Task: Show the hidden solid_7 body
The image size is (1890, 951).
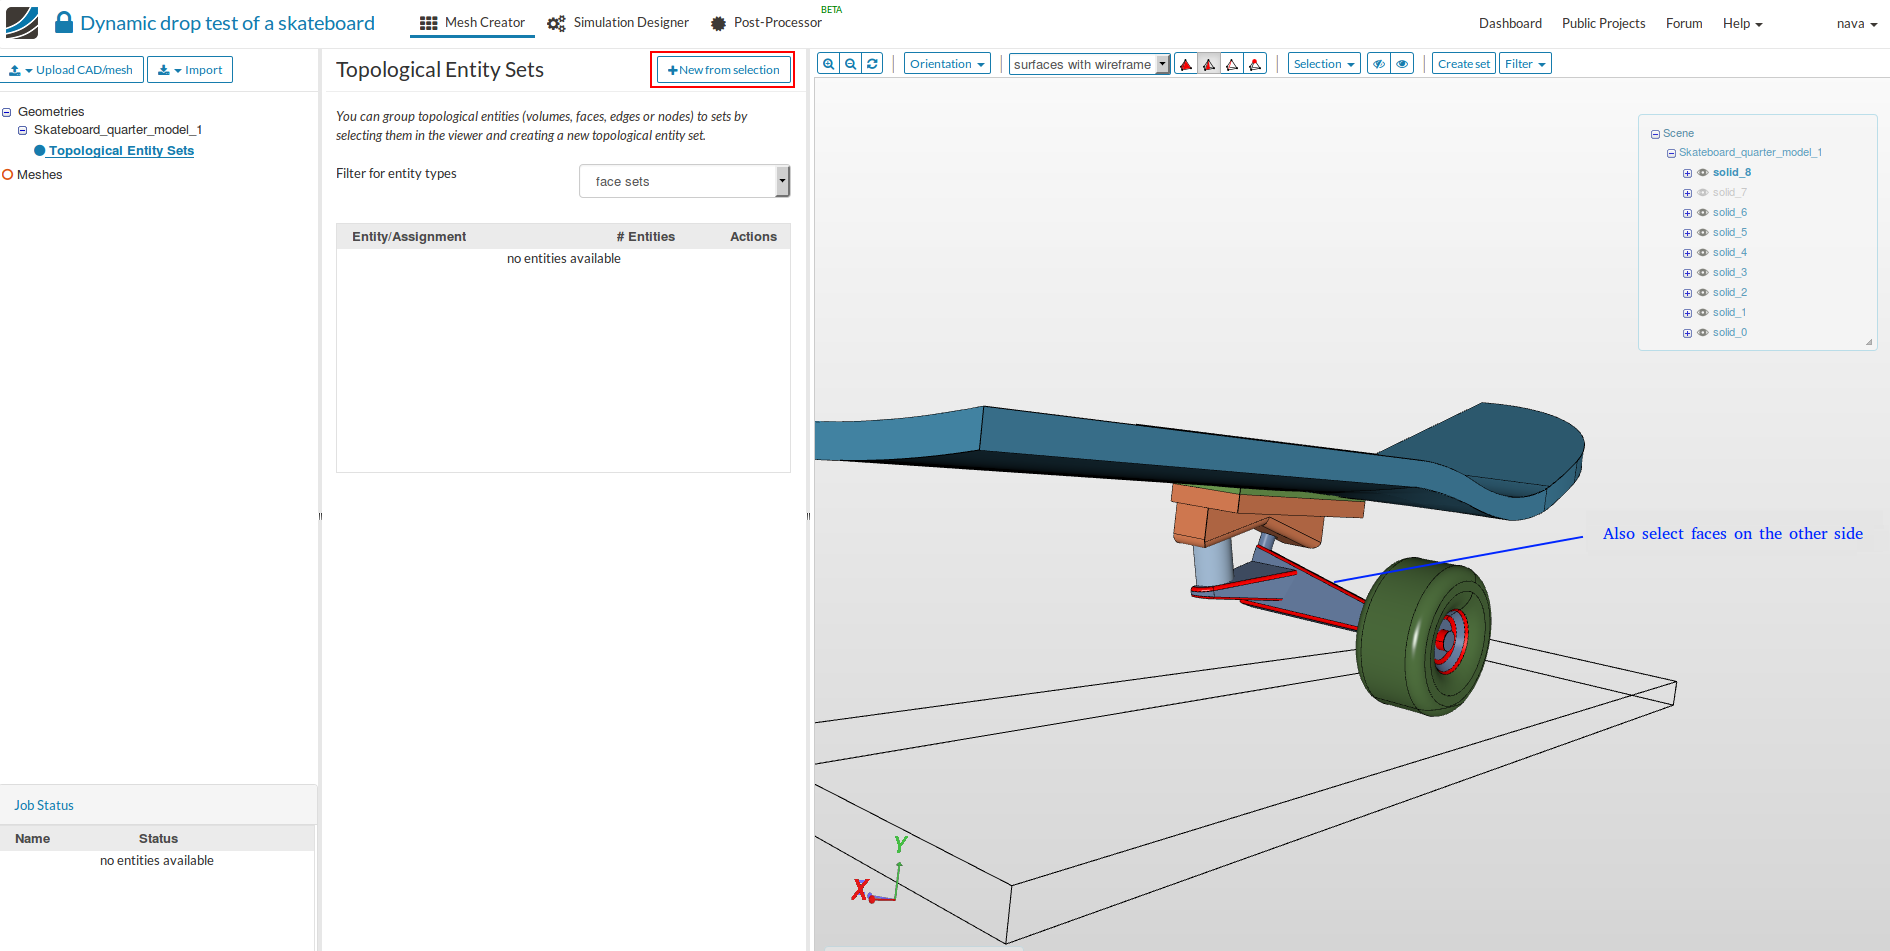Action: point(1703,192)
